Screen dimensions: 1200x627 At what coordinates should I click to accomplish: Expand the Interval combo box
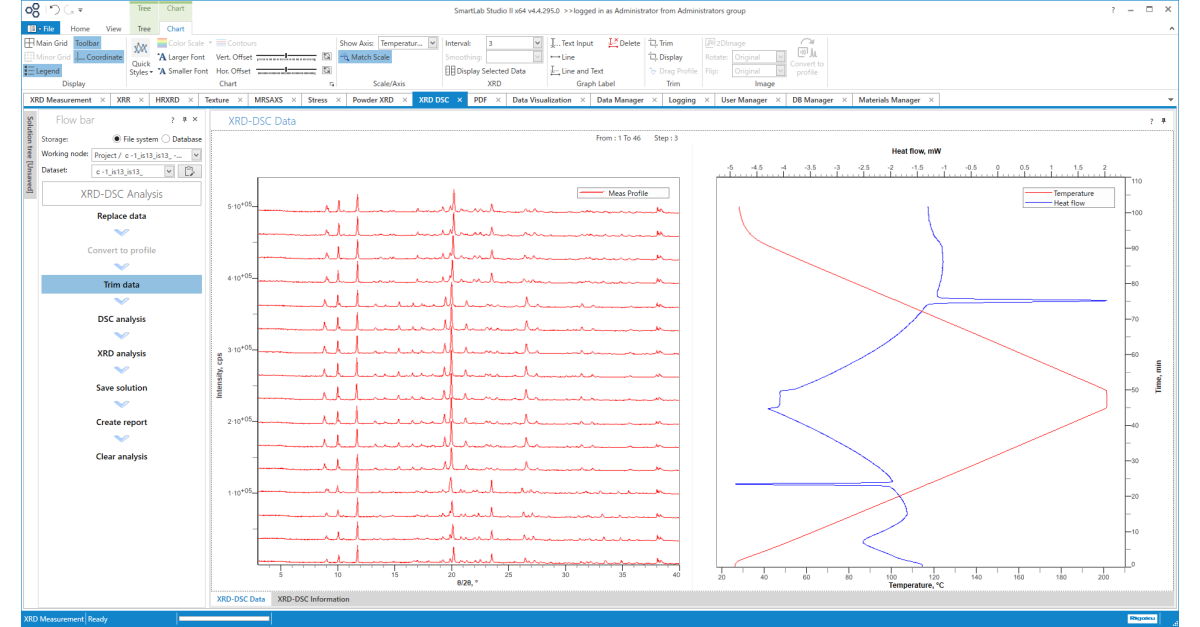coord(536,43)
